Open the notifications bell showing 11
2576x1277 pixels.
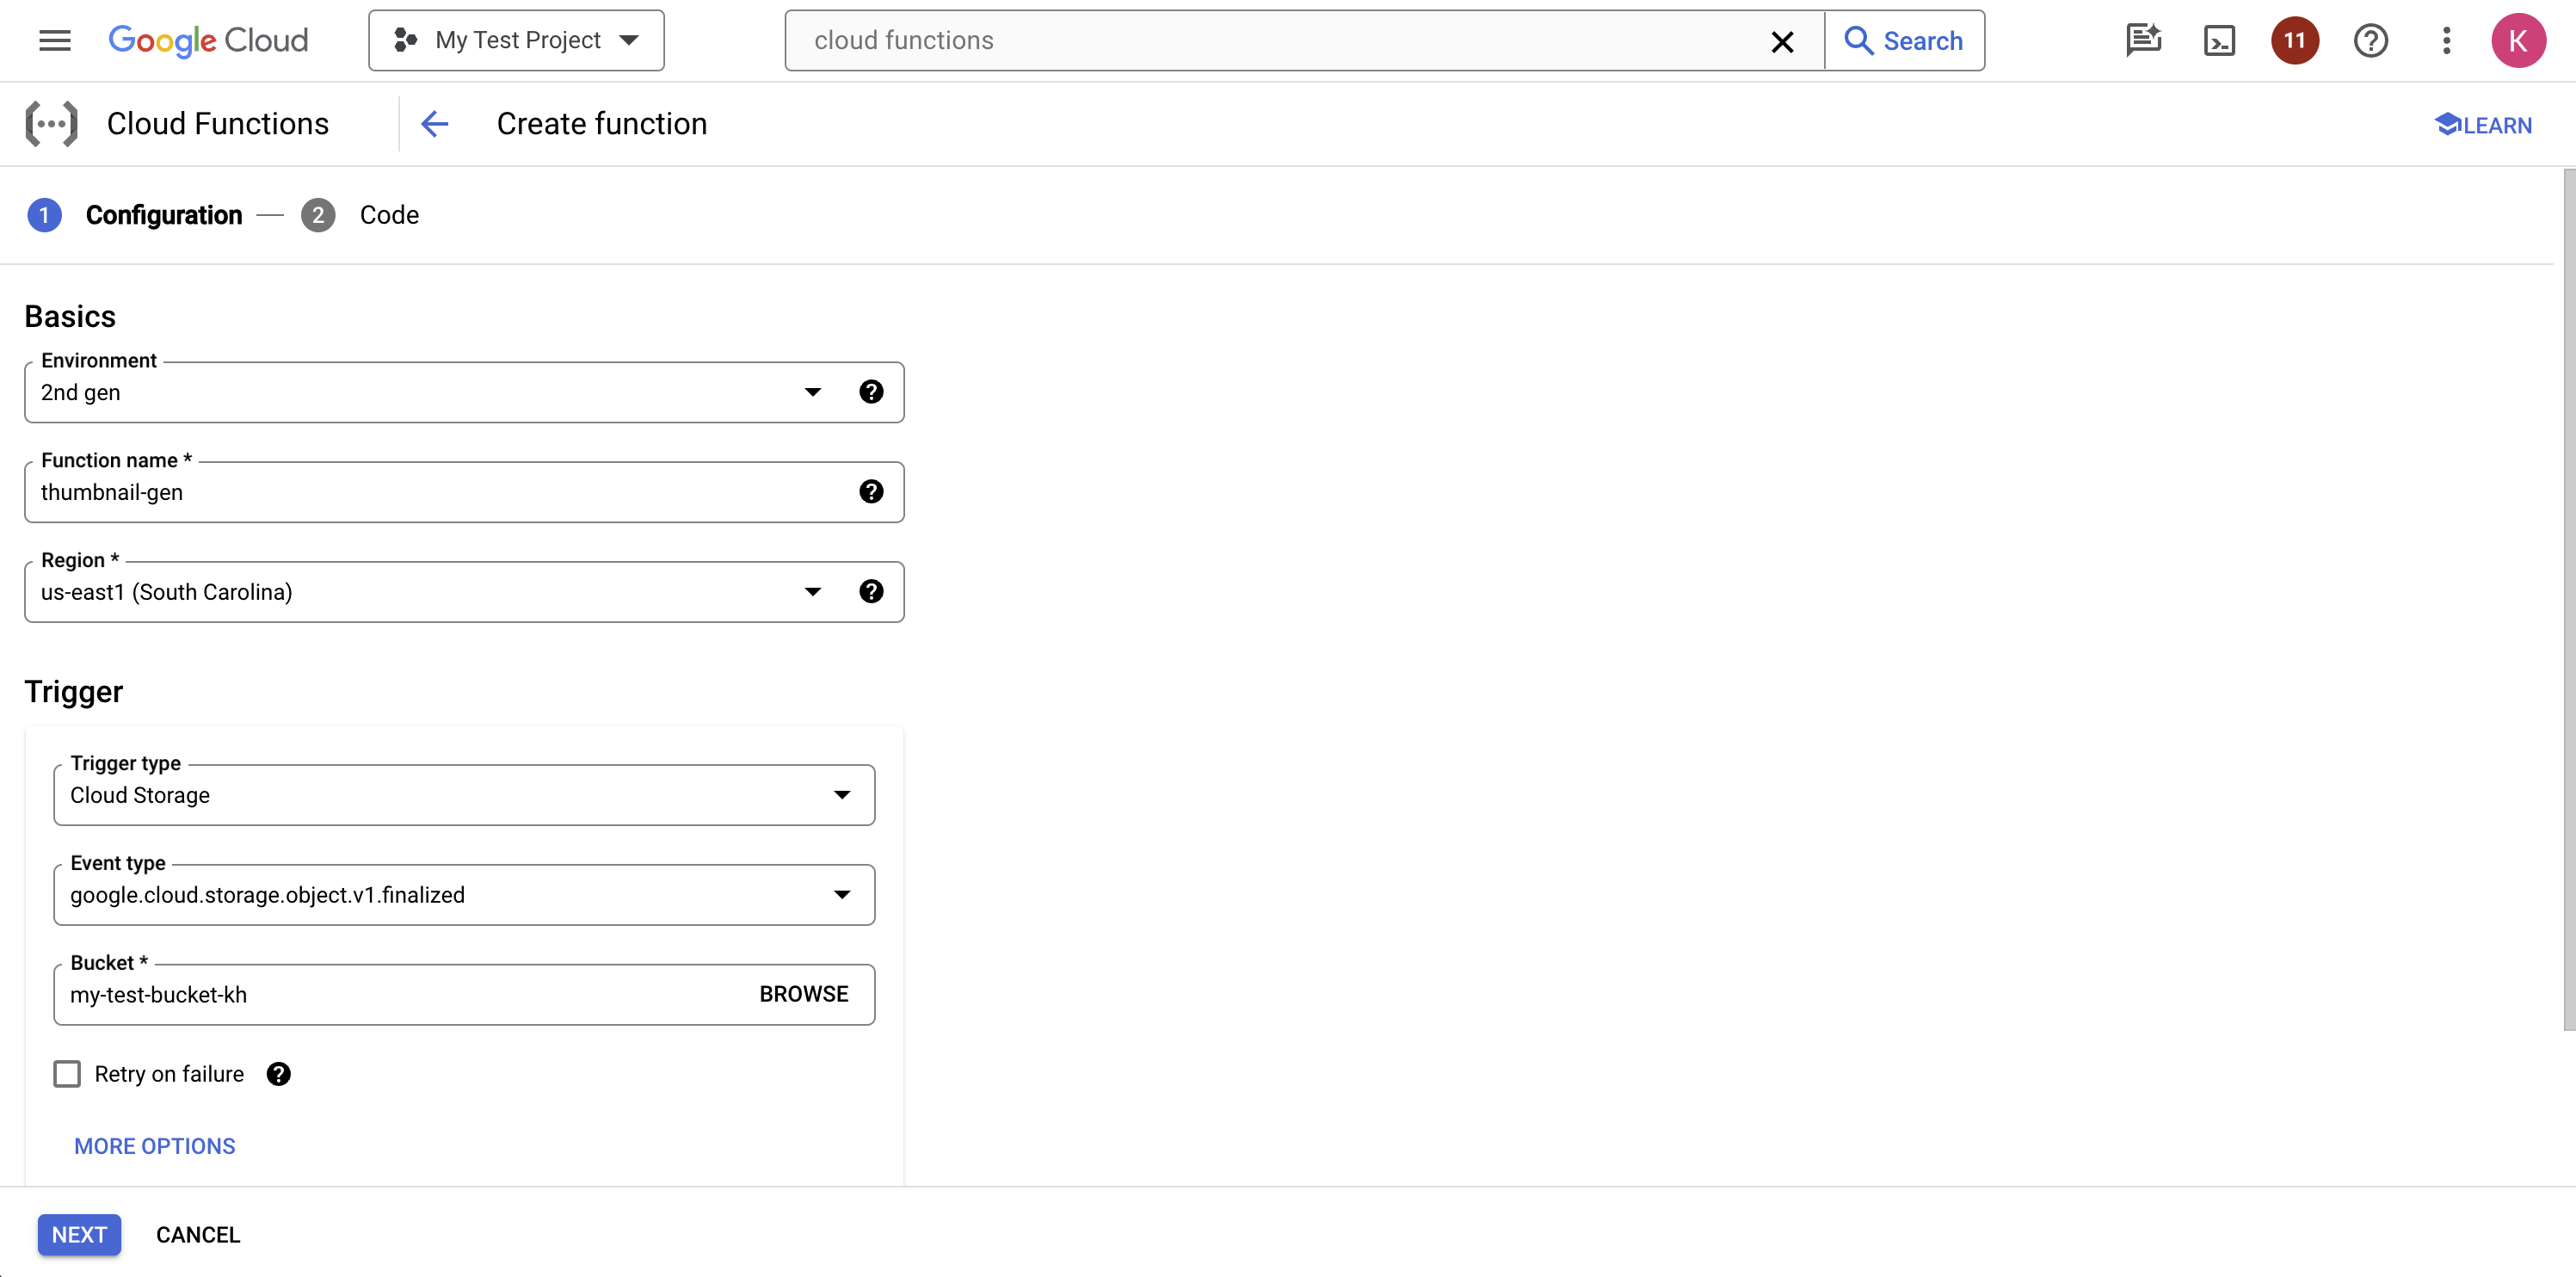click(x=2294, y=40)
